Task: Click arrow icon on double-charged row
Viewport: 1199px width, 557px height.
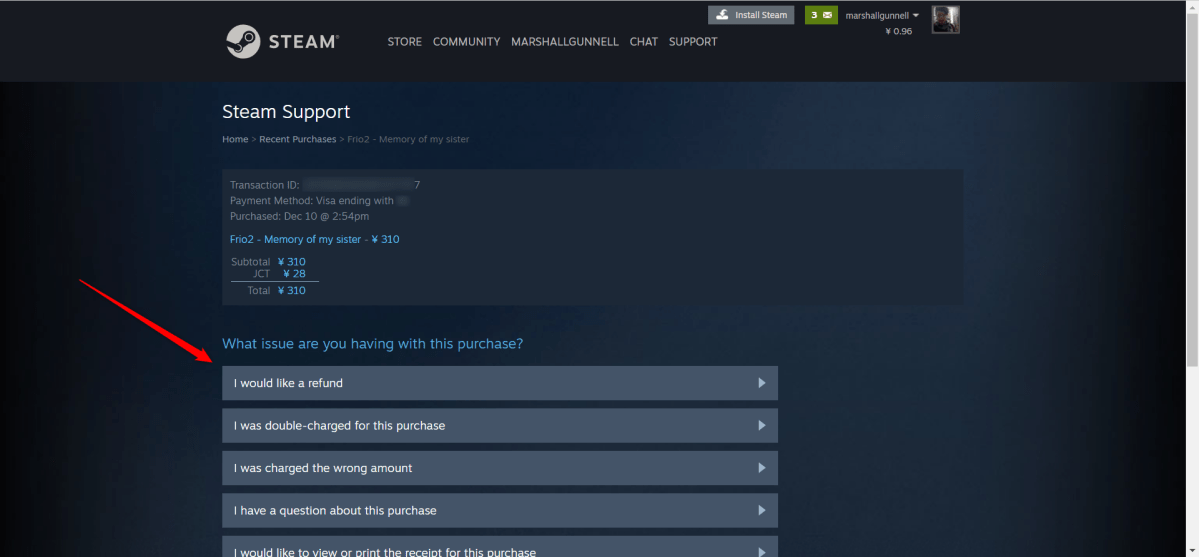Action: tap(761, 426)
